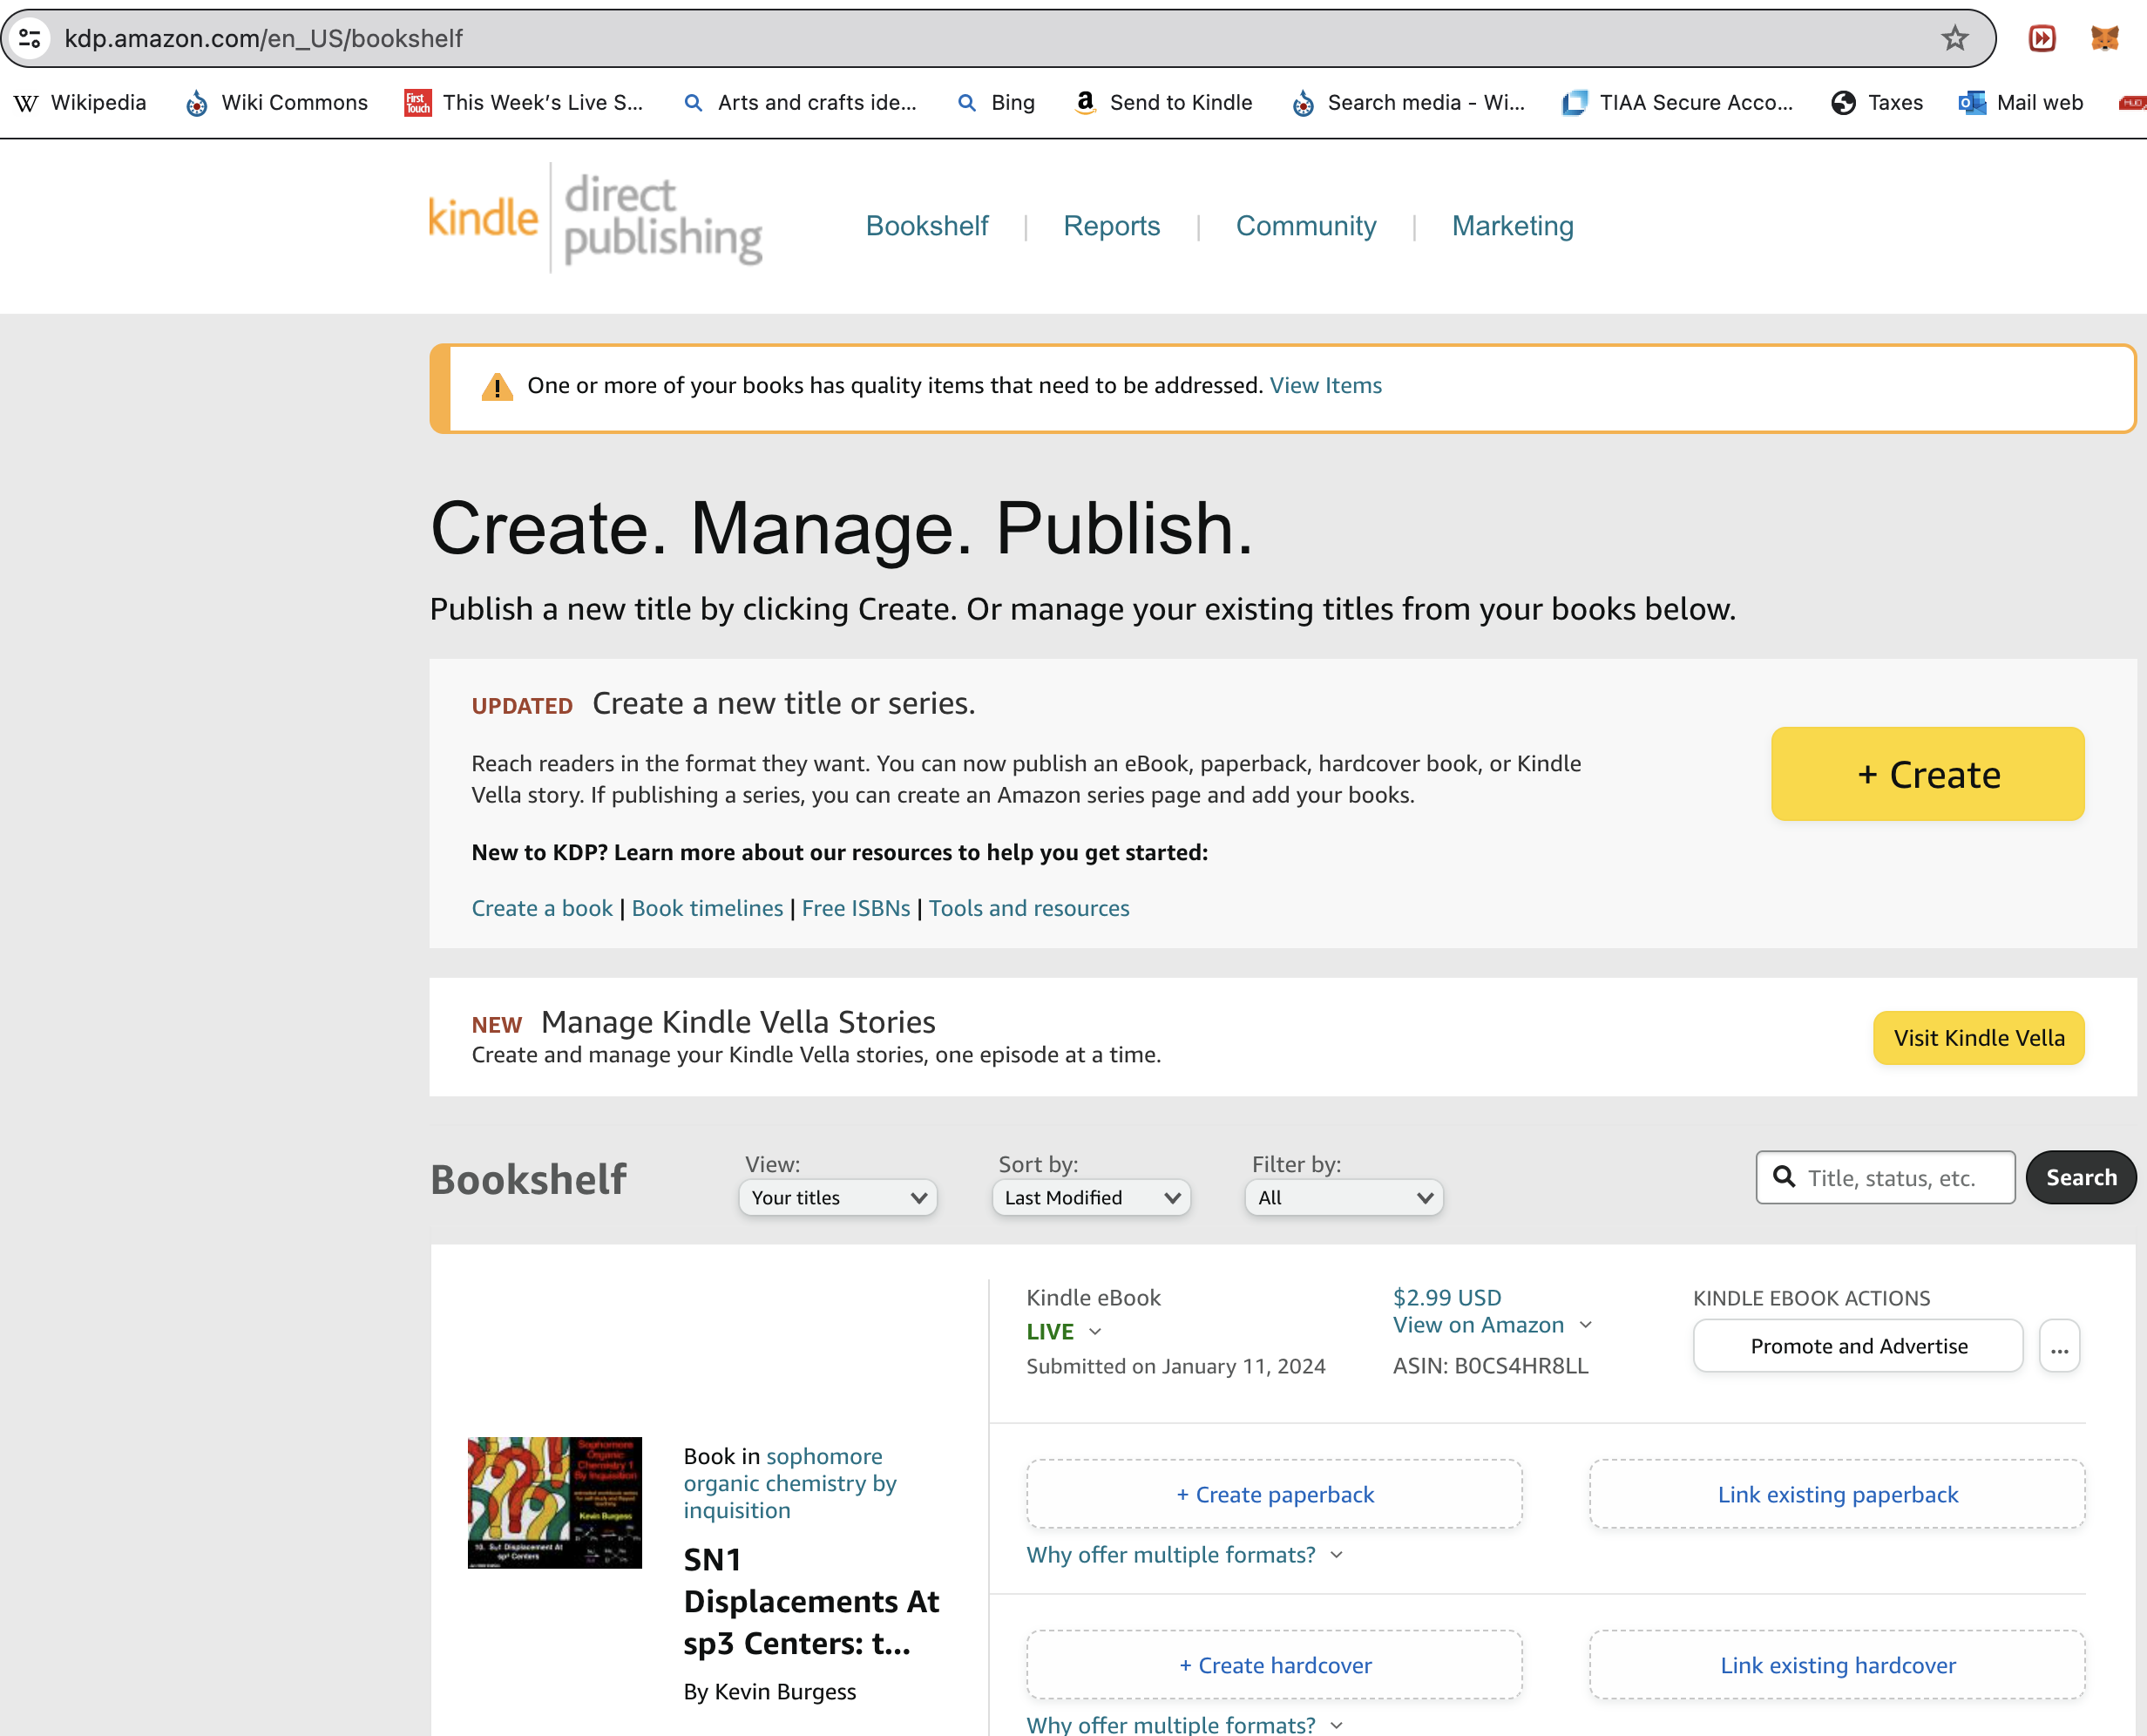Open Arts and crafts ideas bookmark

(800, 103)
